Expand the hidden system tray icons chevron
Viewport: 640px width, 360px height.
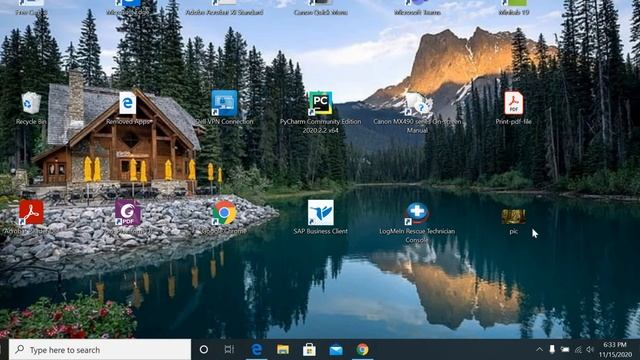click(539, 349)
